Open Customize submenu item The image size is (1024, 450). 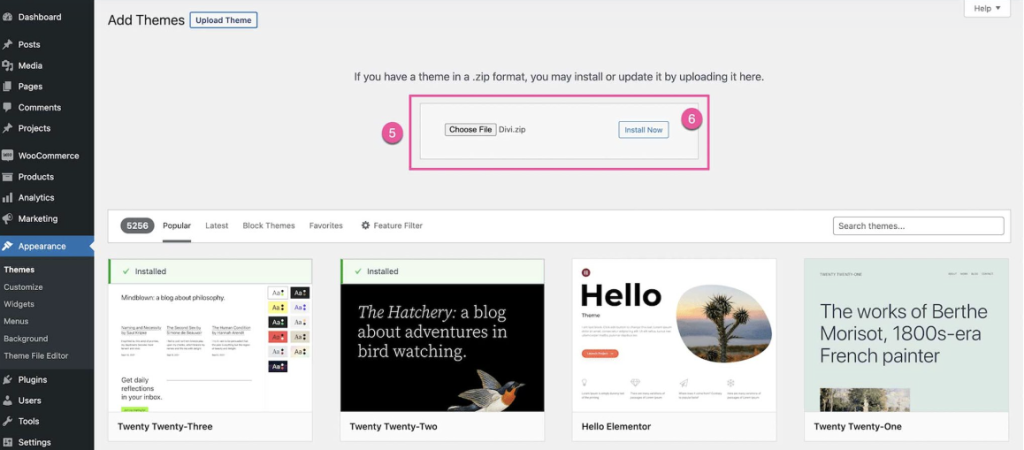point(23,287)
